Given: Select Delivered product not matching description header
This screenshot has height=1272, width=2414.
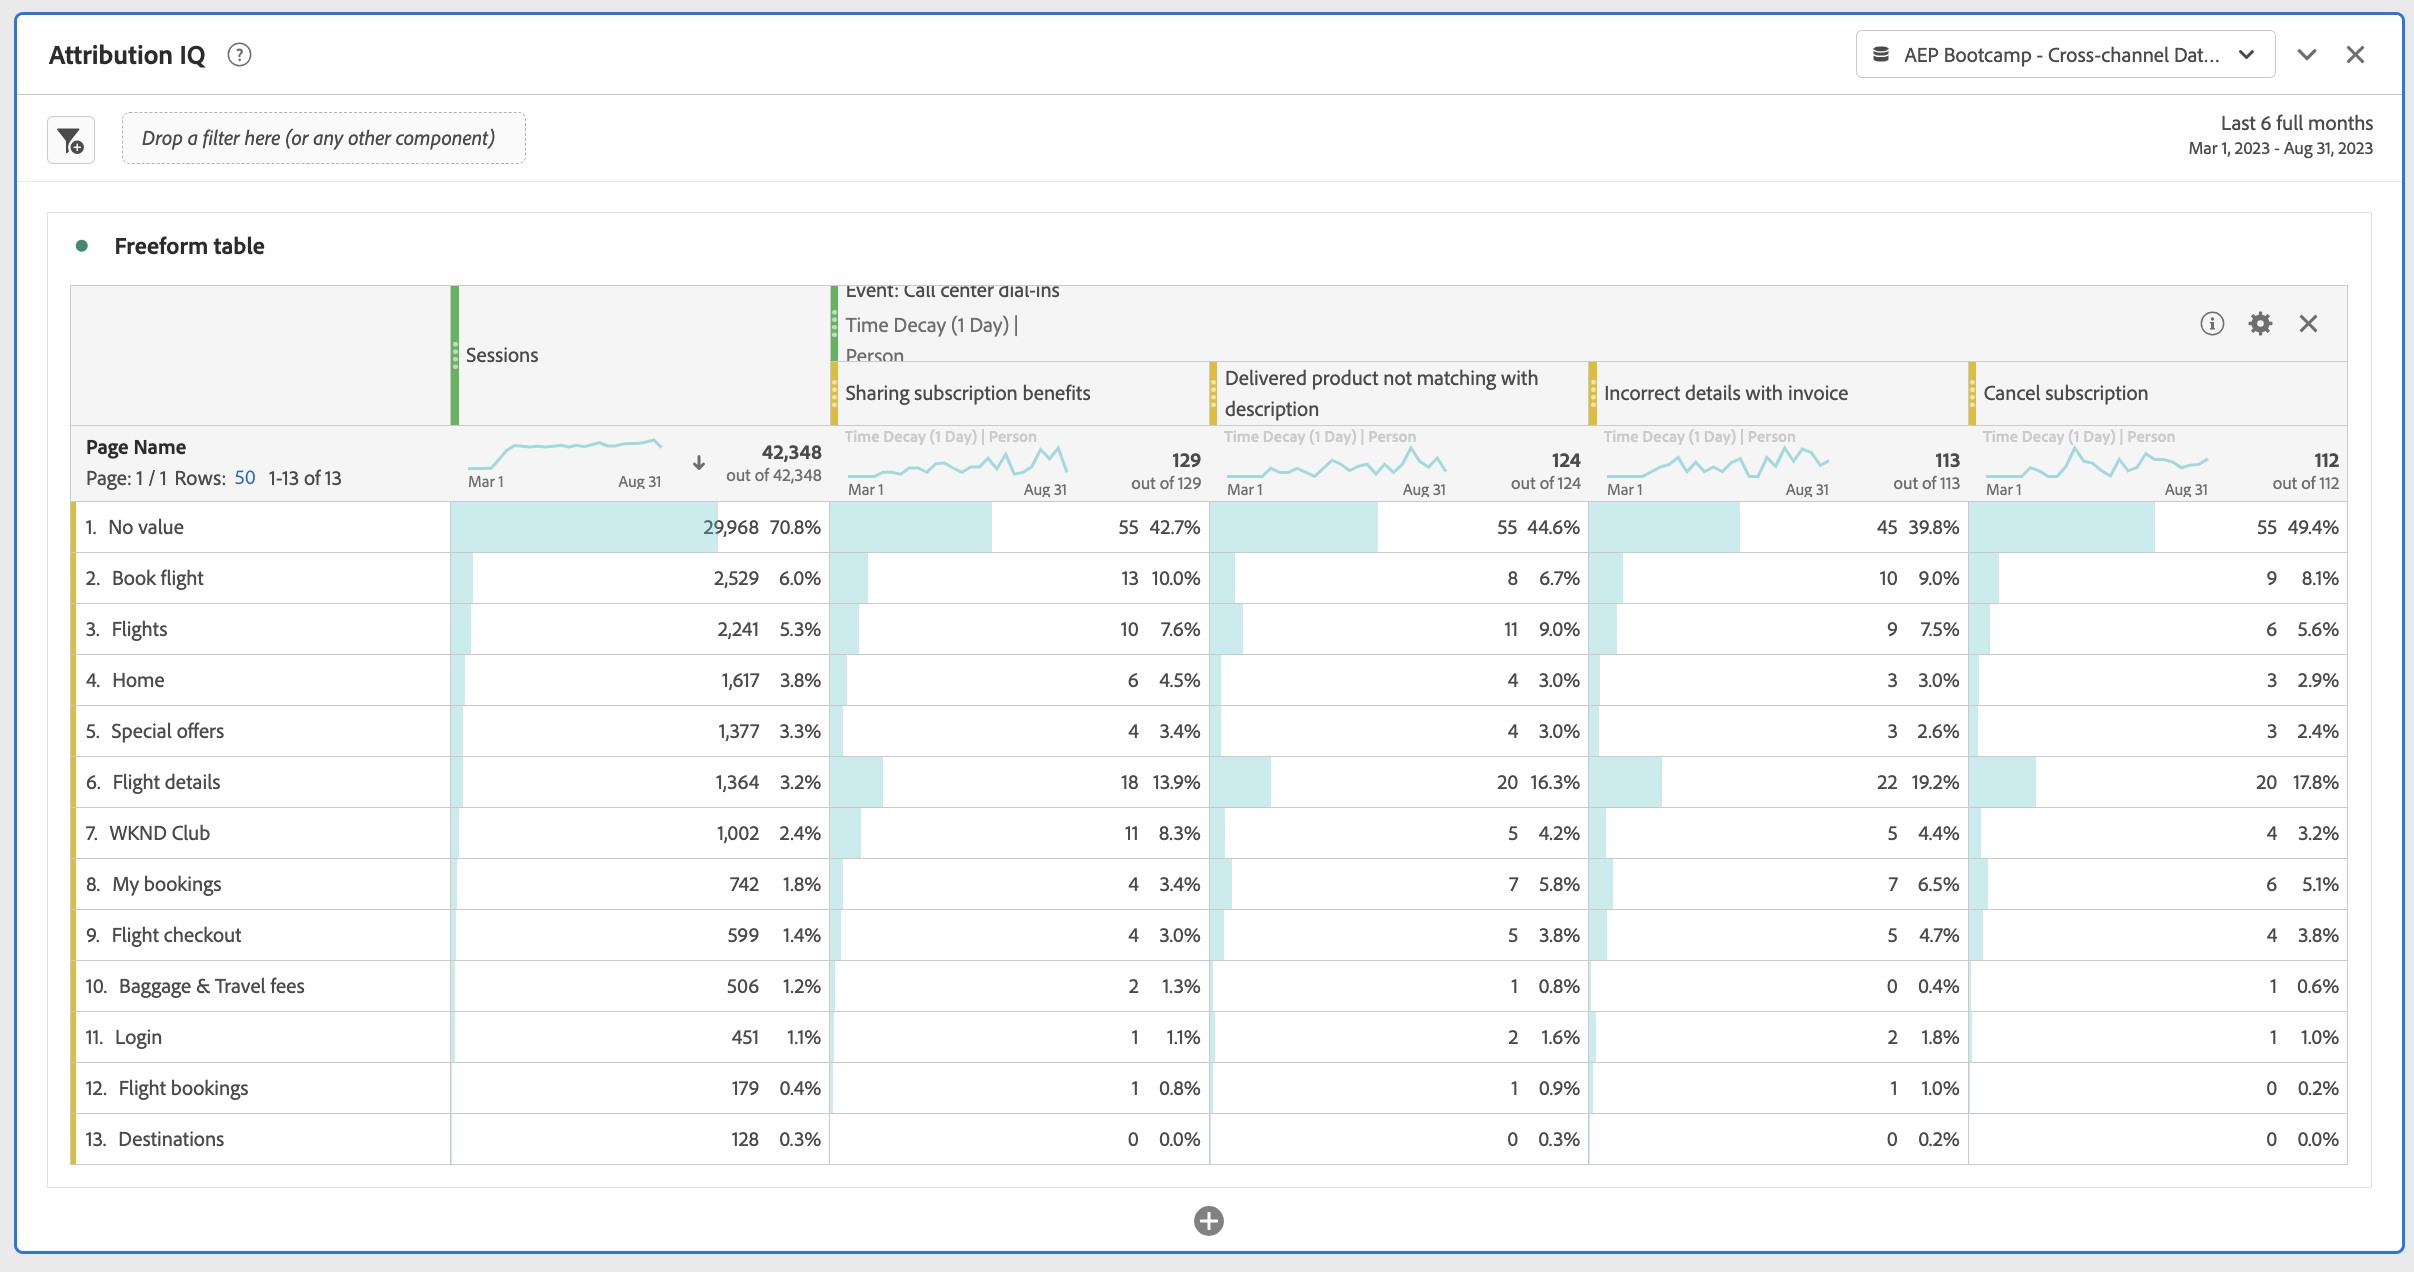Looking at the screenshot, I should 1398,393.
